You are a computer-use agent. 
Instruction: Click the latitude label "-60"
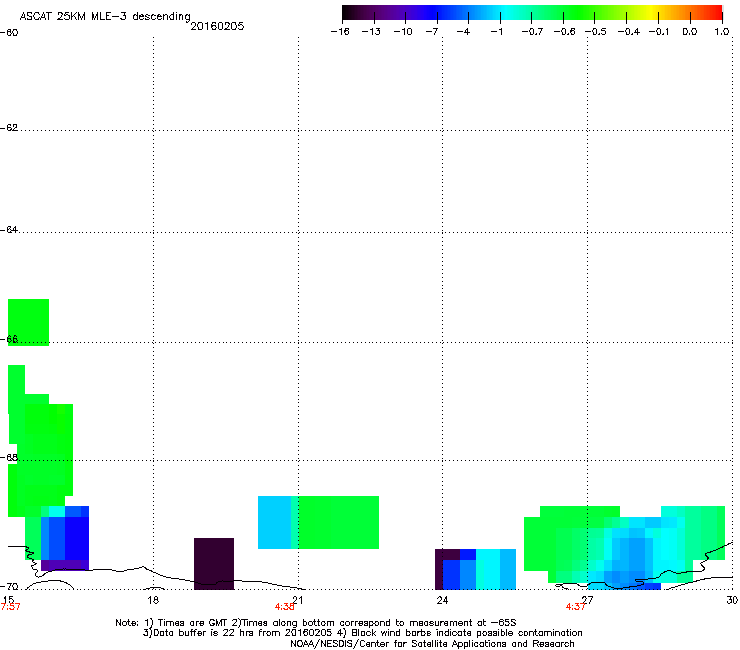coord(9,33)
